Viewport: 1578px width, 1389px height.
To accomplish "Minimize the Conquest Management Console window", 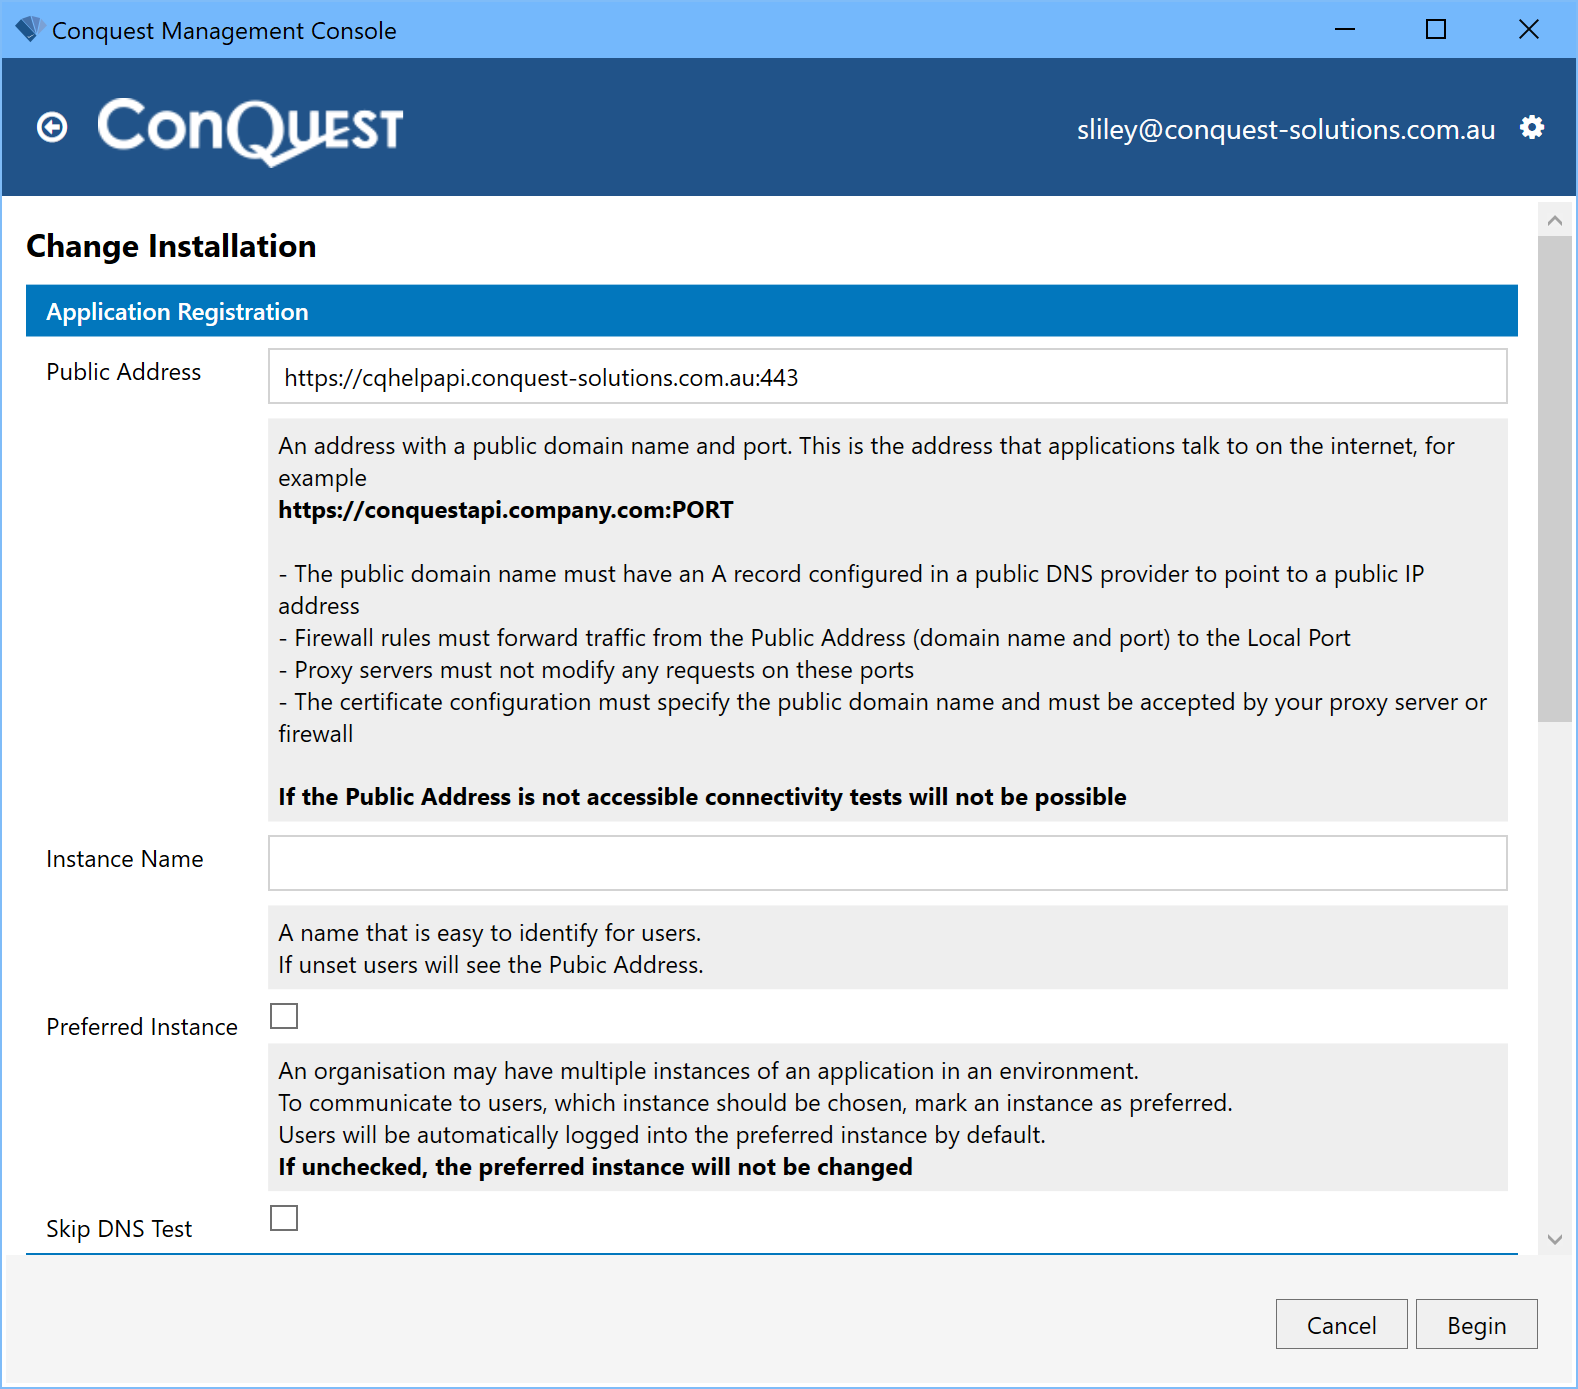I will tap(1345, 29).
